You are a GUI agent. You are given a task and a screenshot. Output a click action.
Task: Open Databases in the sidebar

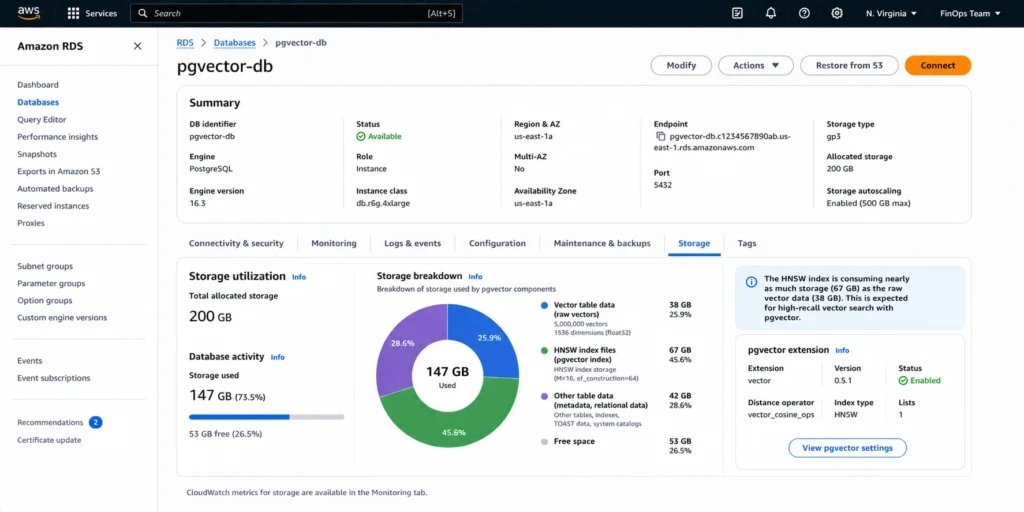pos(38,102)
